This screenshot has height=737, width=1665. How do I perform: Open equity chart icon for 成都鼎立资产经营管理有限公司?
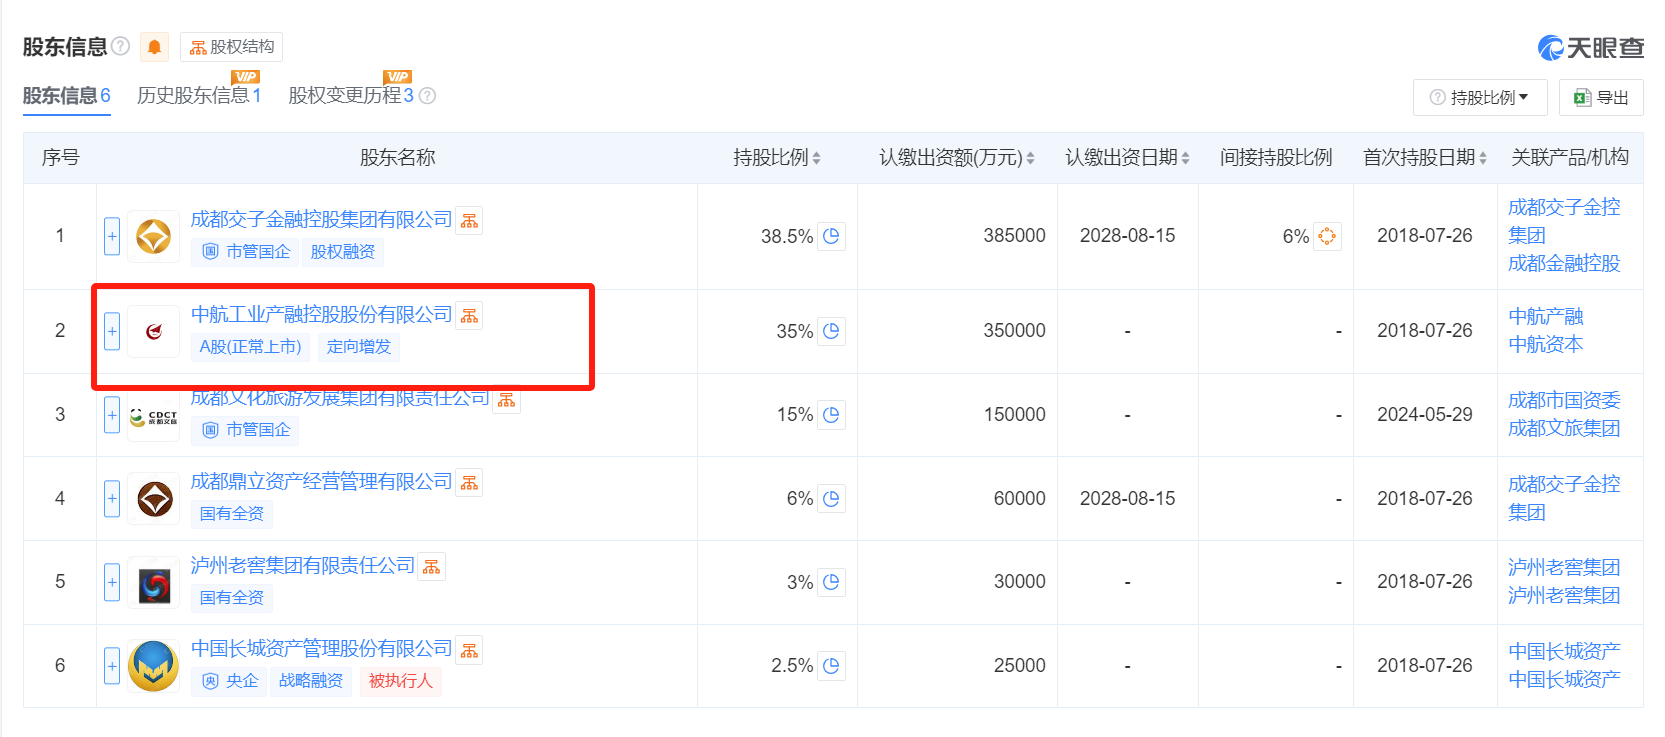[469, 483]
